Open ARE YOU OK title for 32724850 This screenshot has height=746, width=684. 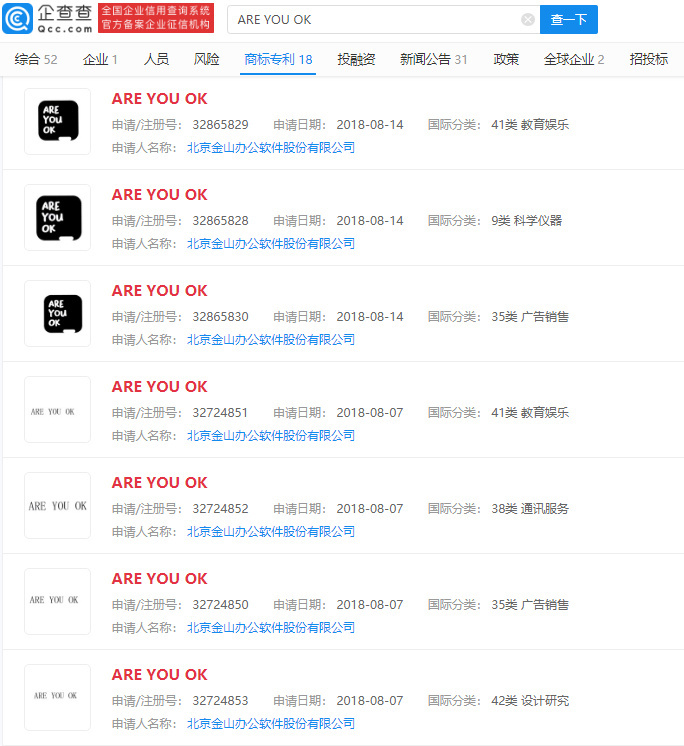(159, 579)
